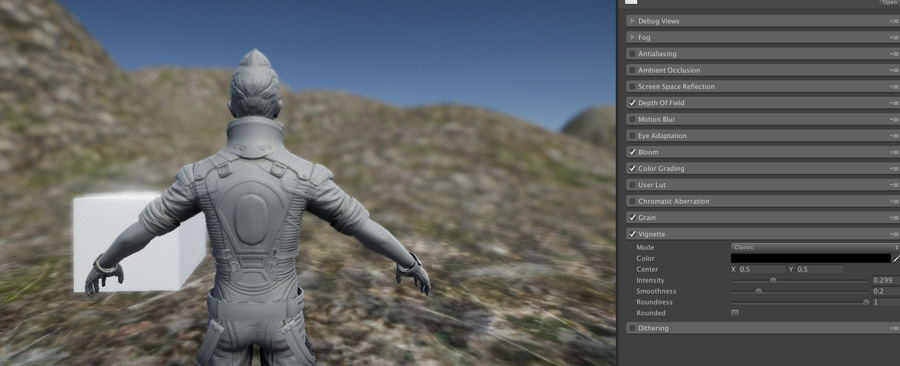Open the Vignette section options menu icon
The width and height of the screenshot is (900, 366).
(x=895, y=235)
